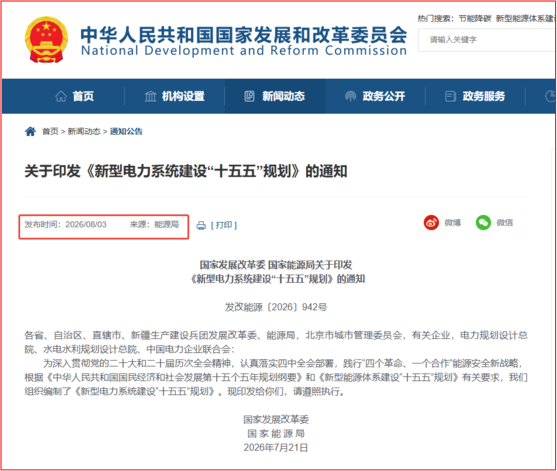557x471 pixels.
Task: Share via the WeChat icon
Action: (483, 223)
